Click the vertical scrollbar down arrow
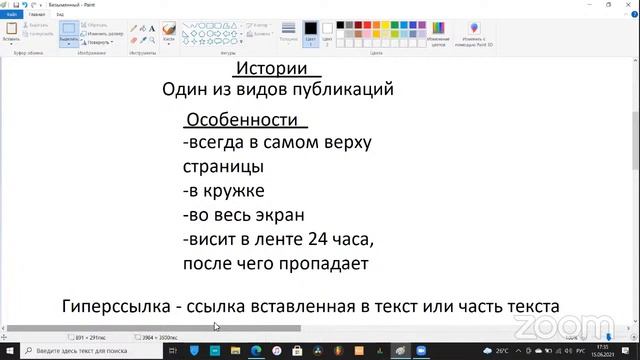This screenshot has height=360, width=640. click(636, 321)
